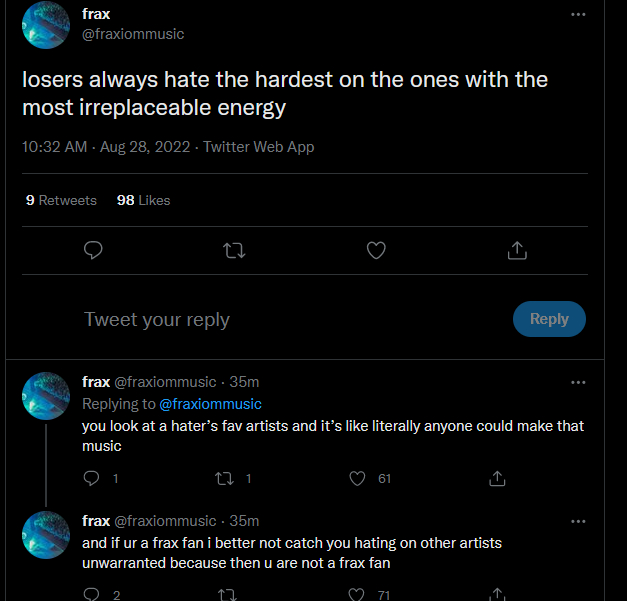Open more options on frax fan reply
This screenshot has width=627, height=601.
pyautogui.click(x=578, y=521)
